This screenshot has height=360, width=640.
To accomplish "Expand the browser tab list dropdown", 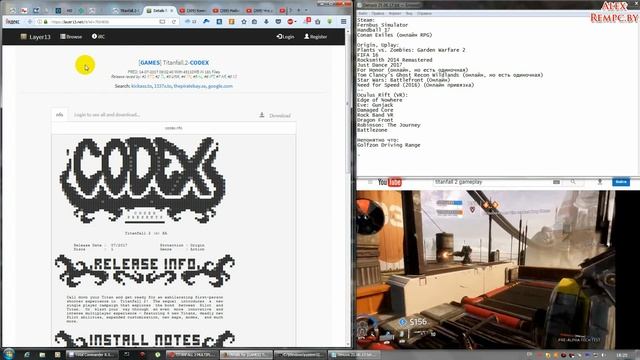I will click(307, 10).
